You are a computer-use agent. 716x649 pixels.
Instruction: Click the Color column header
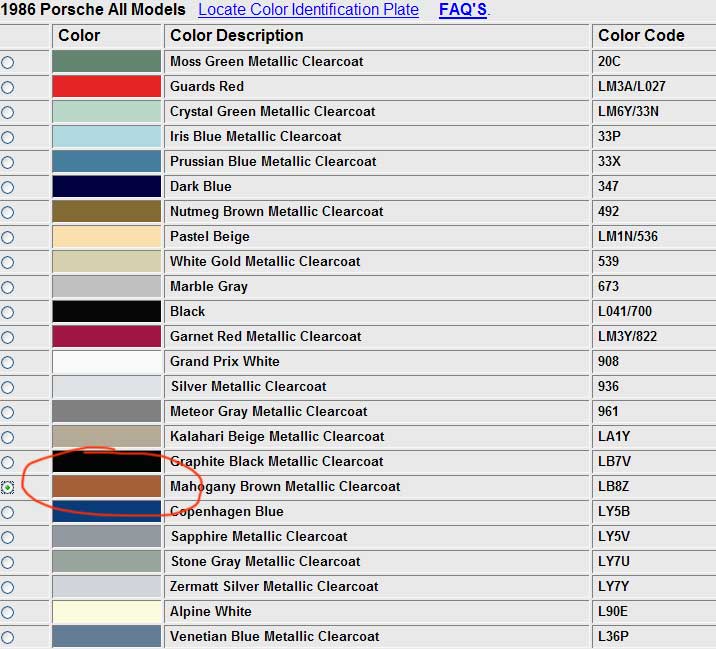(x=79, y=36)
